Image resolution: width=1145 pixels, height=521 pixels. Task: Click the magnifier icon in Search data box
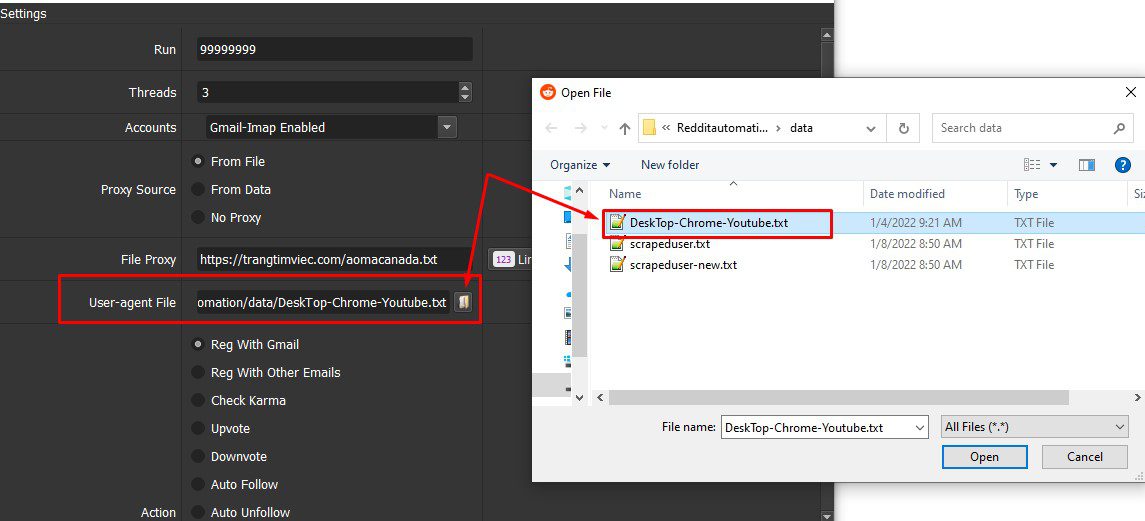1119,128
